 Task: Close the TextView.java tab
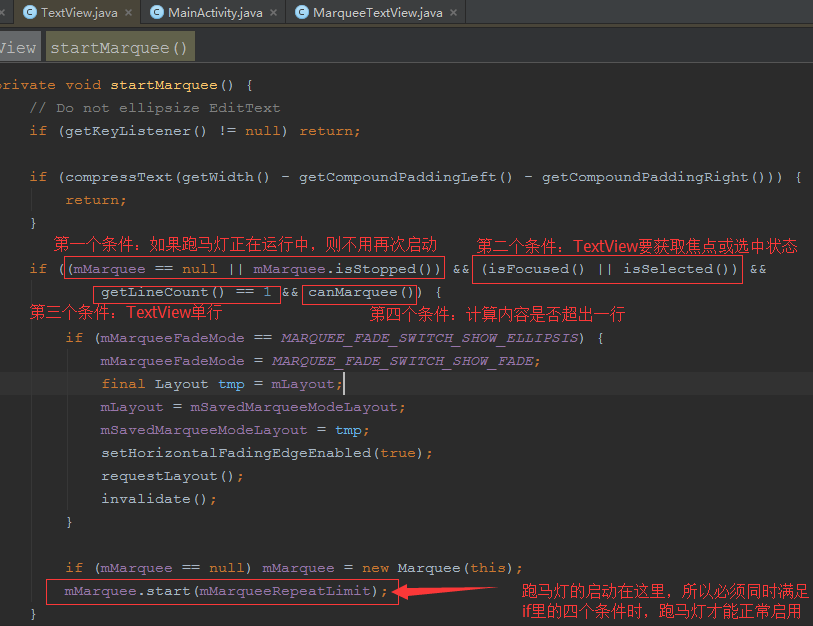(x=129, y=12)
